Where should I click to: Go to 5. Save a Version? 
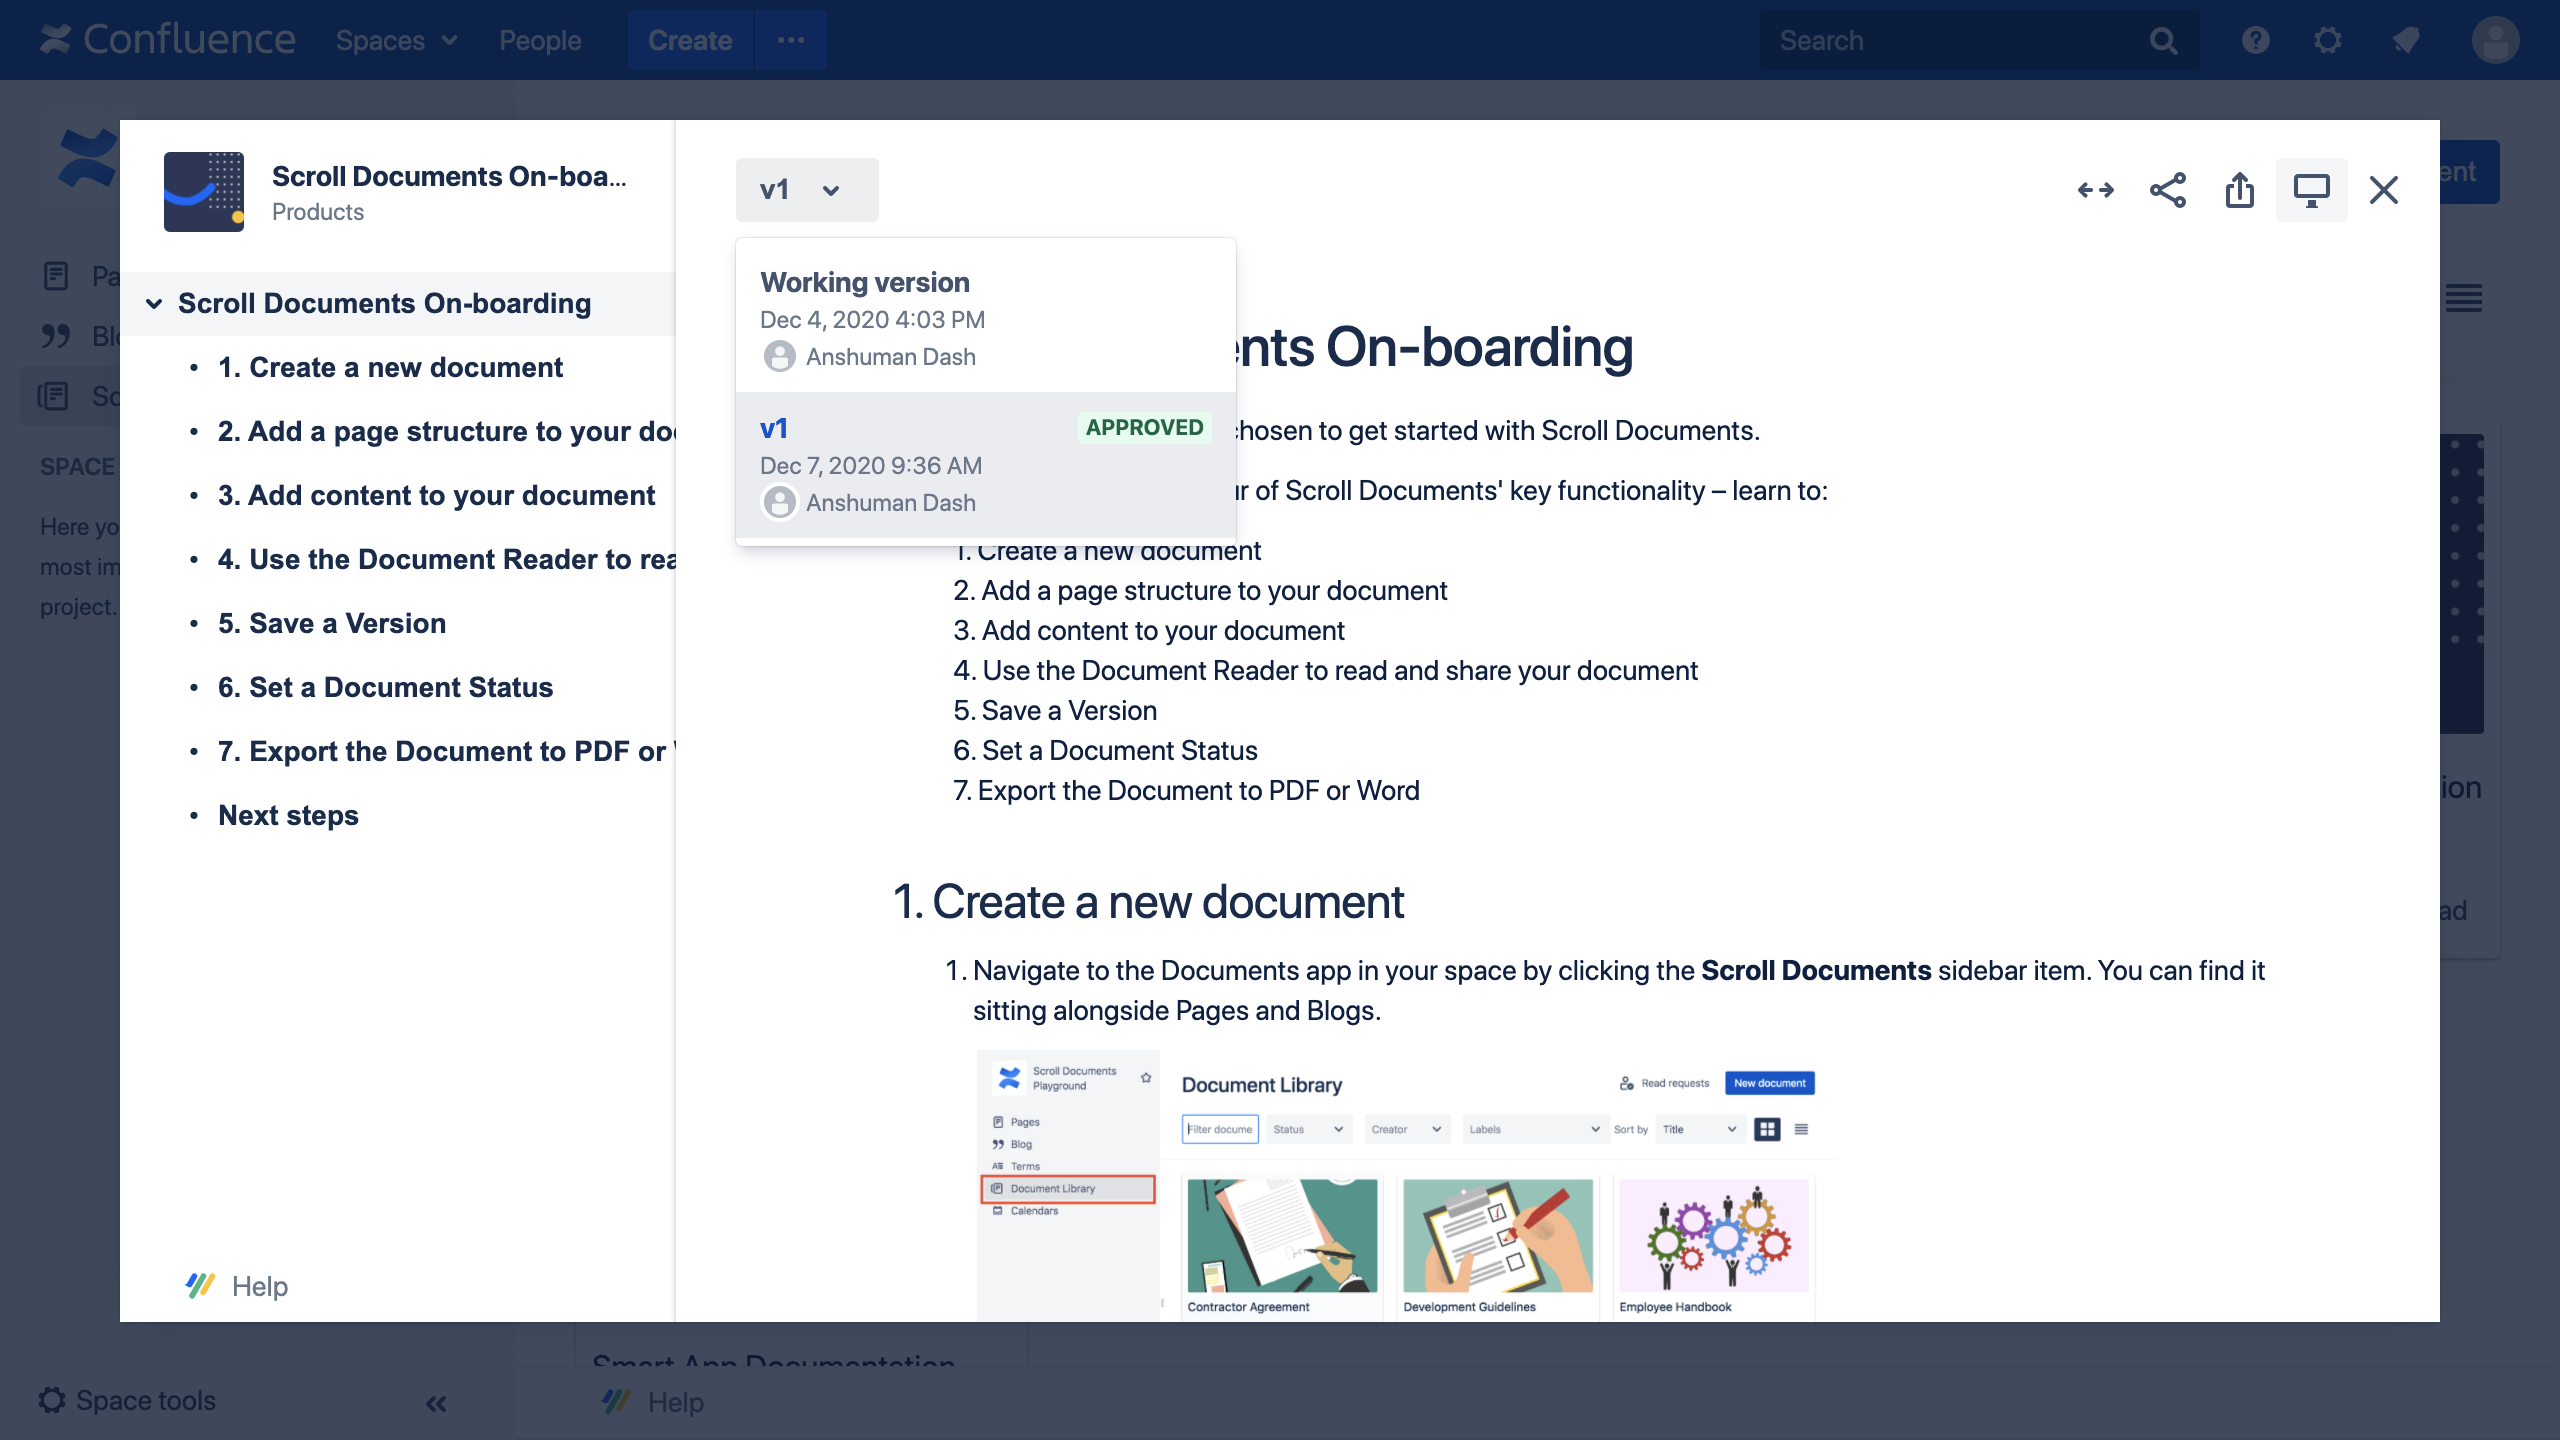pos(332,623)
